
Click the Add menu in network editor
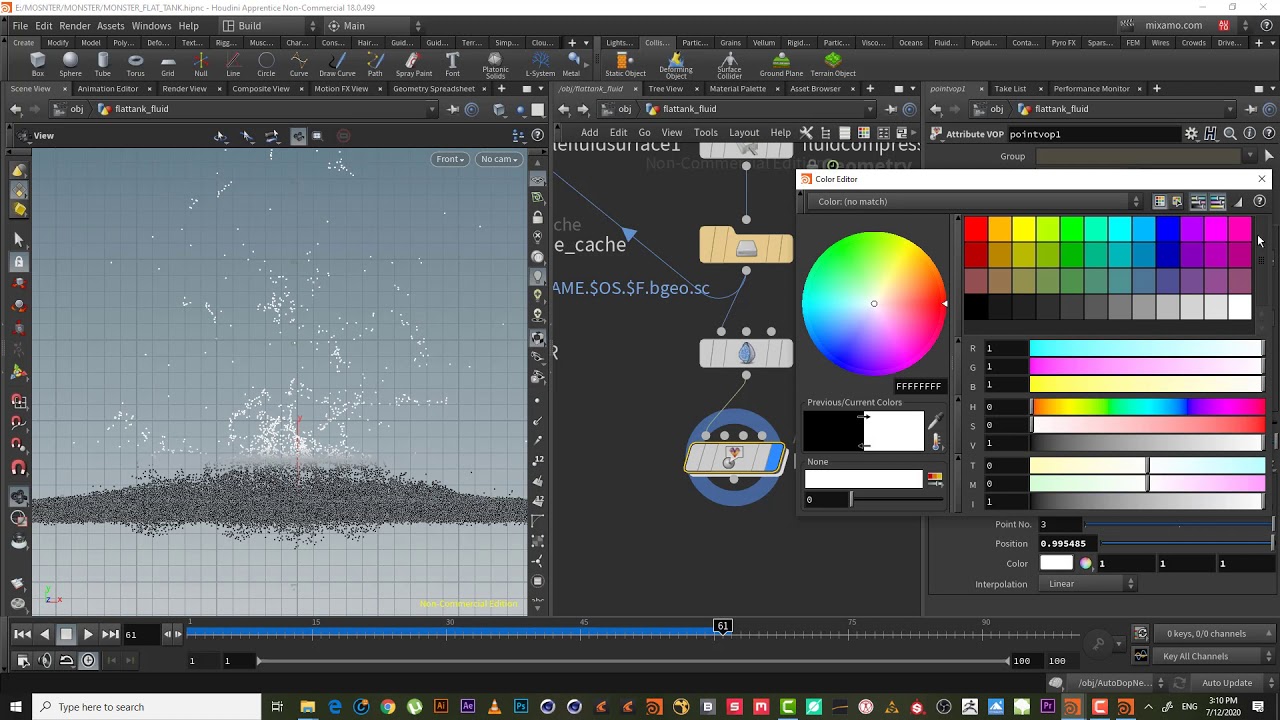590,133
